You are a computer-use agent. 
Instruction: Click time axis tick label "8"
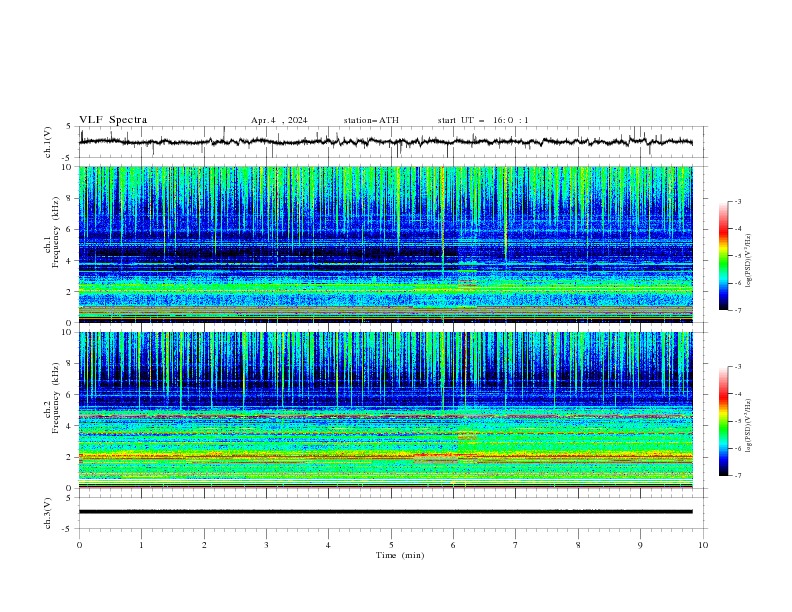(x=578, y=545)
